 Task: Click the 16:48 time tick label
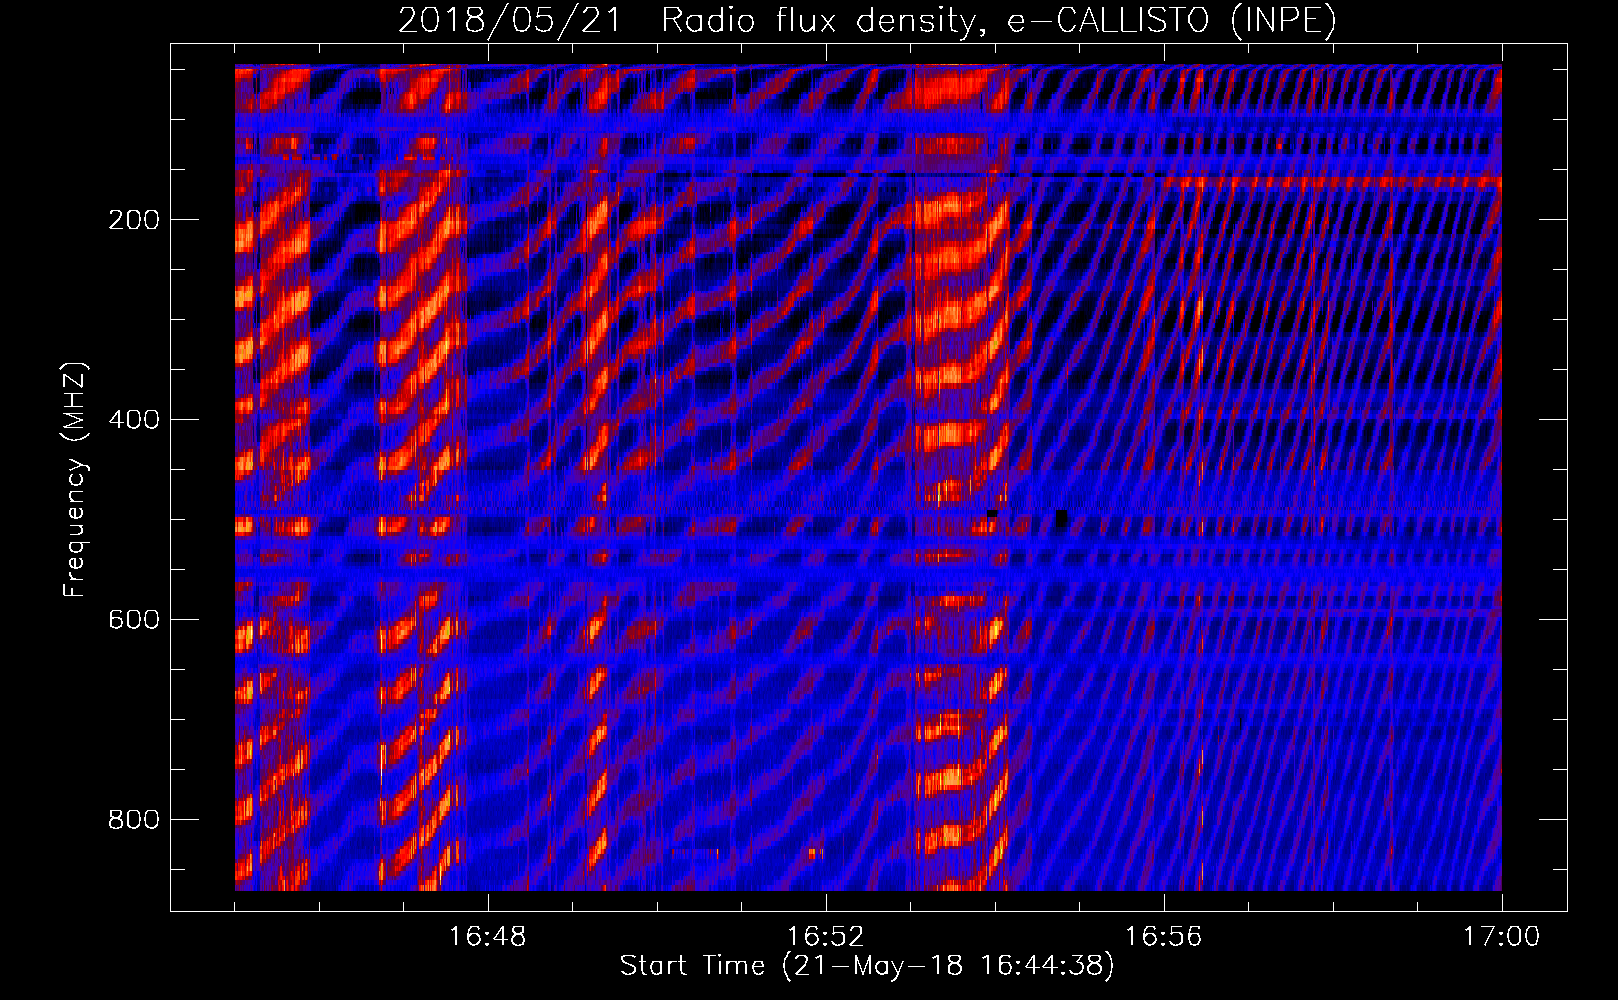488,937
